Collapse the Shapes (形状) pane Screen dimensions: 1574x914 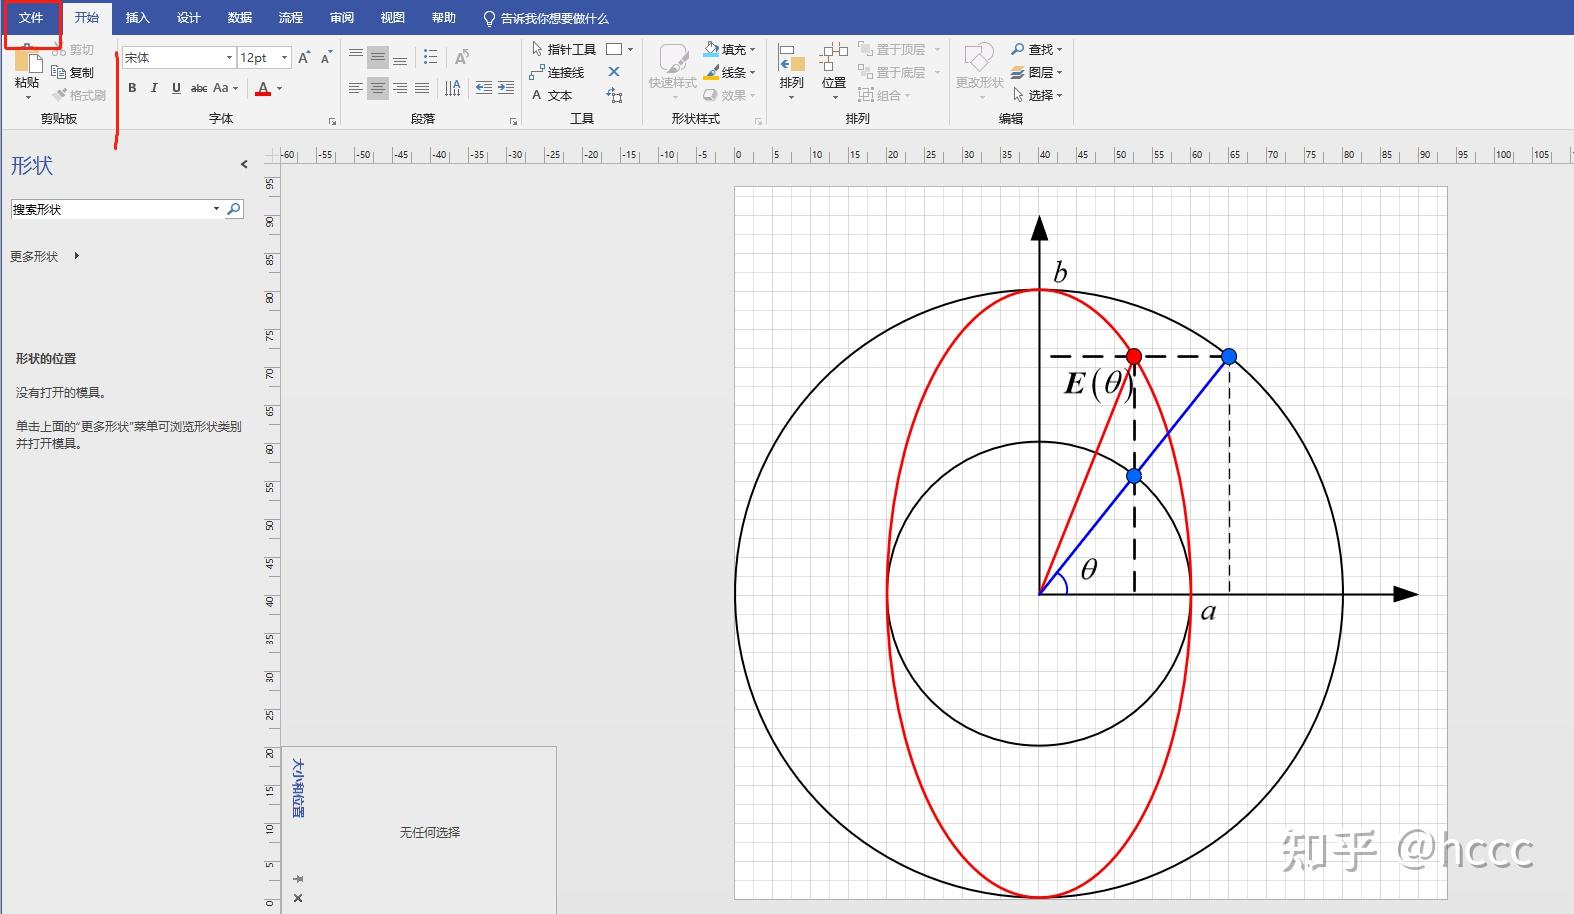[x=244, y=164]
